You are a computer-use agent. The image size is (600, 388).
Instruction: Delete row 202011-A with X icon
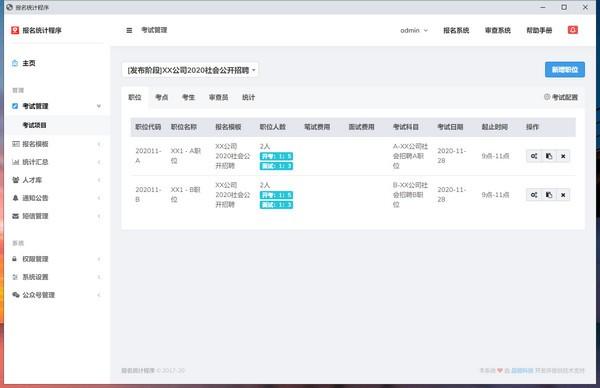click(563, 156)
